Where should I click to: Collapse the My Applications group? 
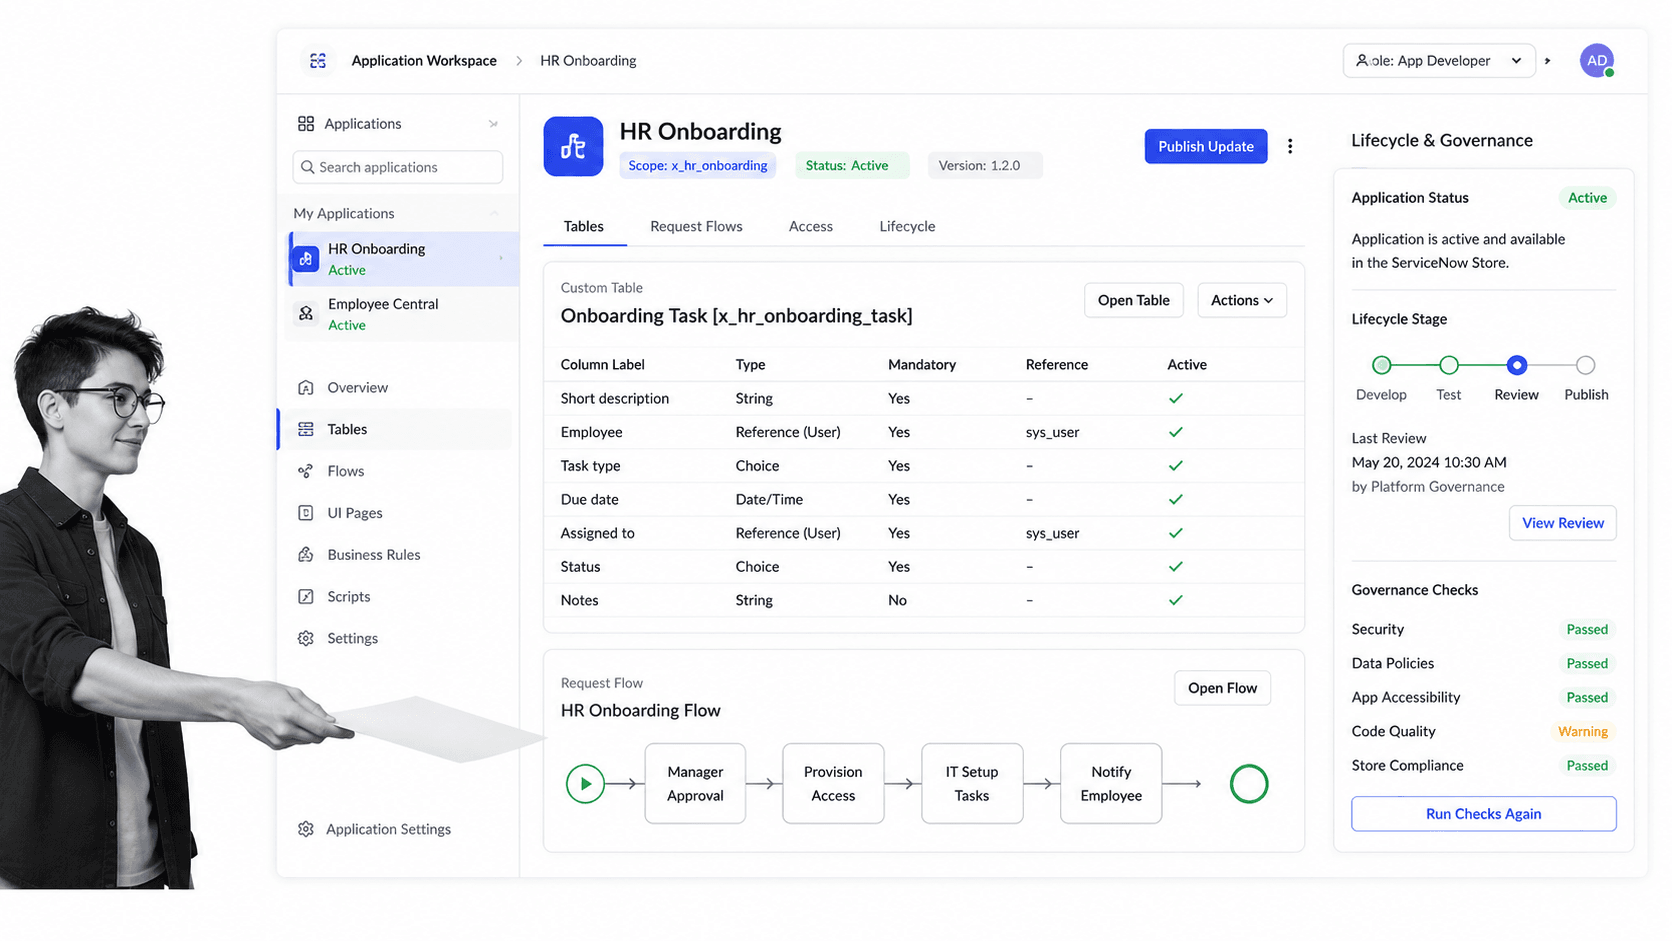494,213
